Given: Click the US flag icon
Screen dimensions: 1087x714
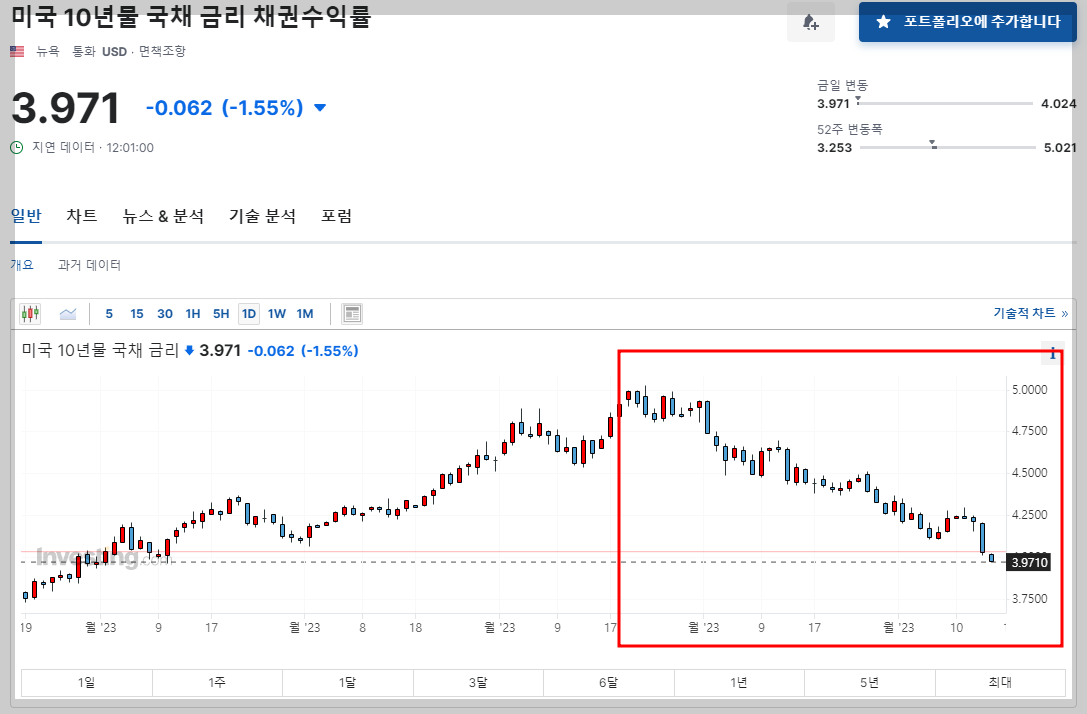Looking at the screenshot, I should tap(17, 51).
